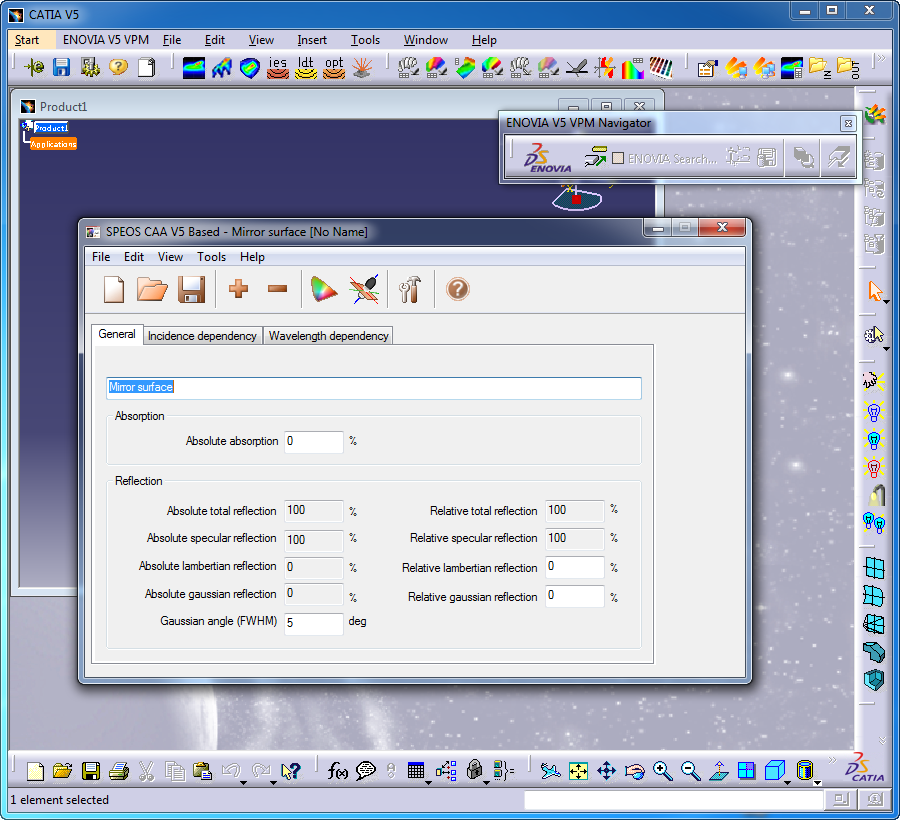Click the Formula f(x) icon
Image resolution: width=900 pixels, height=820 pixels.
(338, 771)
